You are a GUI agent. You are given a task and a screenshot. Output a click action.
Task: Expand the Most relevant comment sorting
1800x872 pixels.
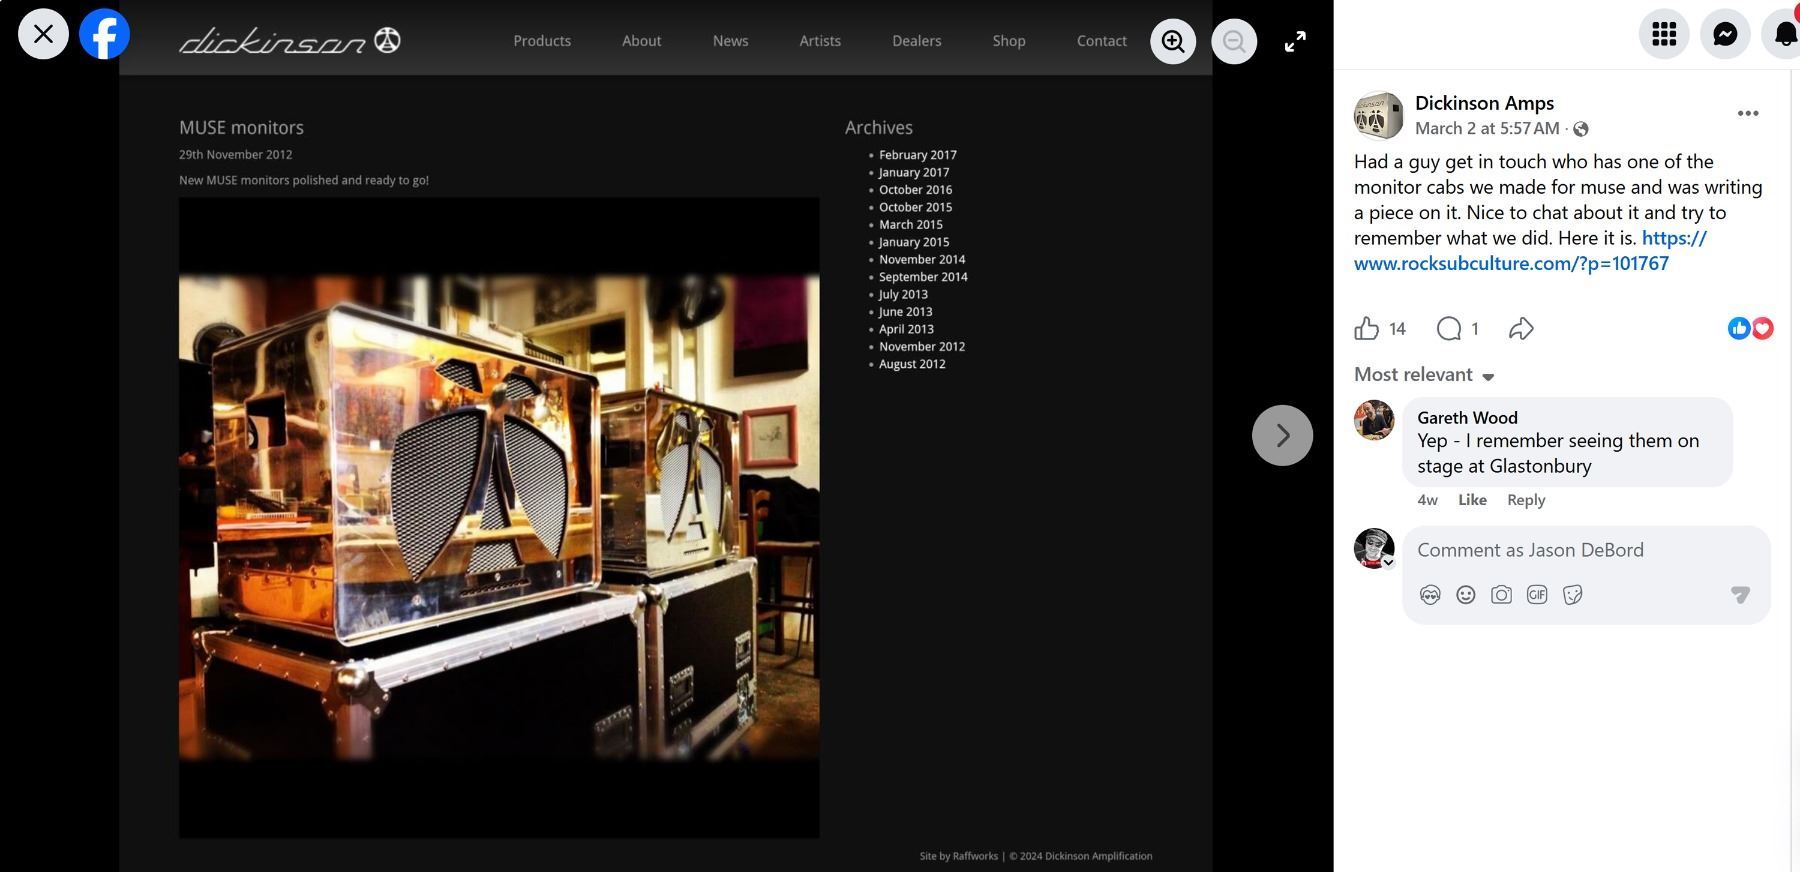[x=1424, y=375]
